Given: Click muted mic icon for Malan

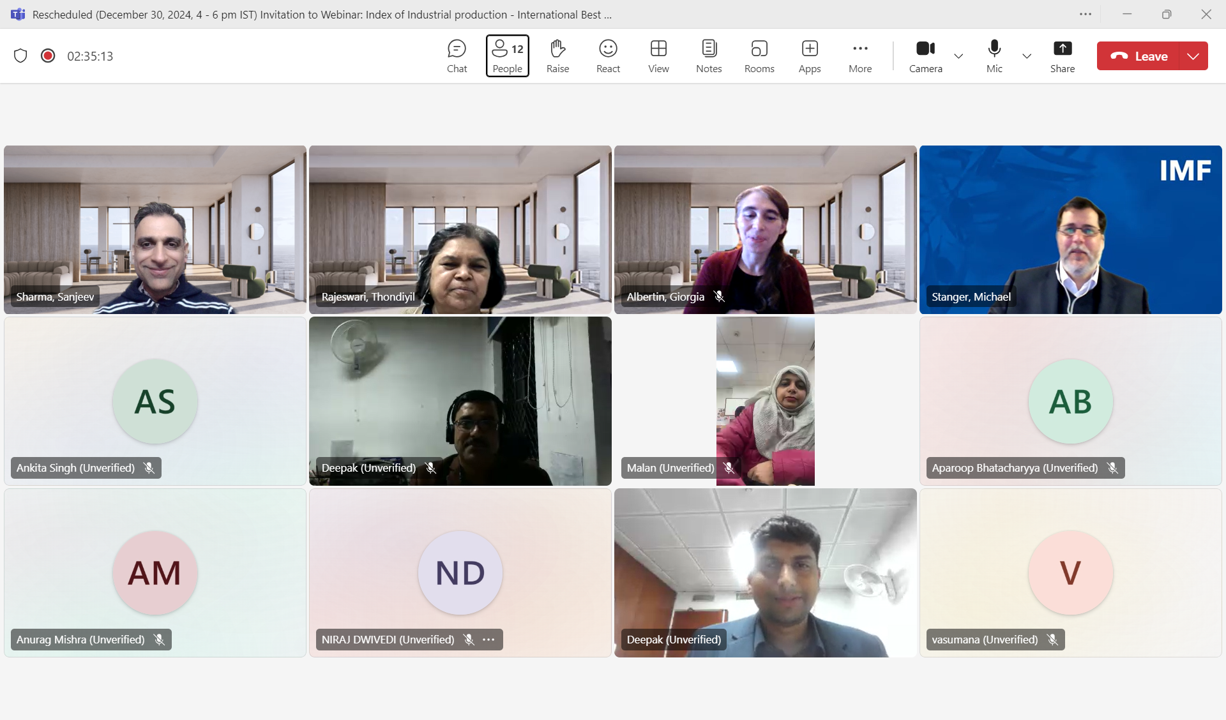Looking at the screenshot, I should coord(729,468).
